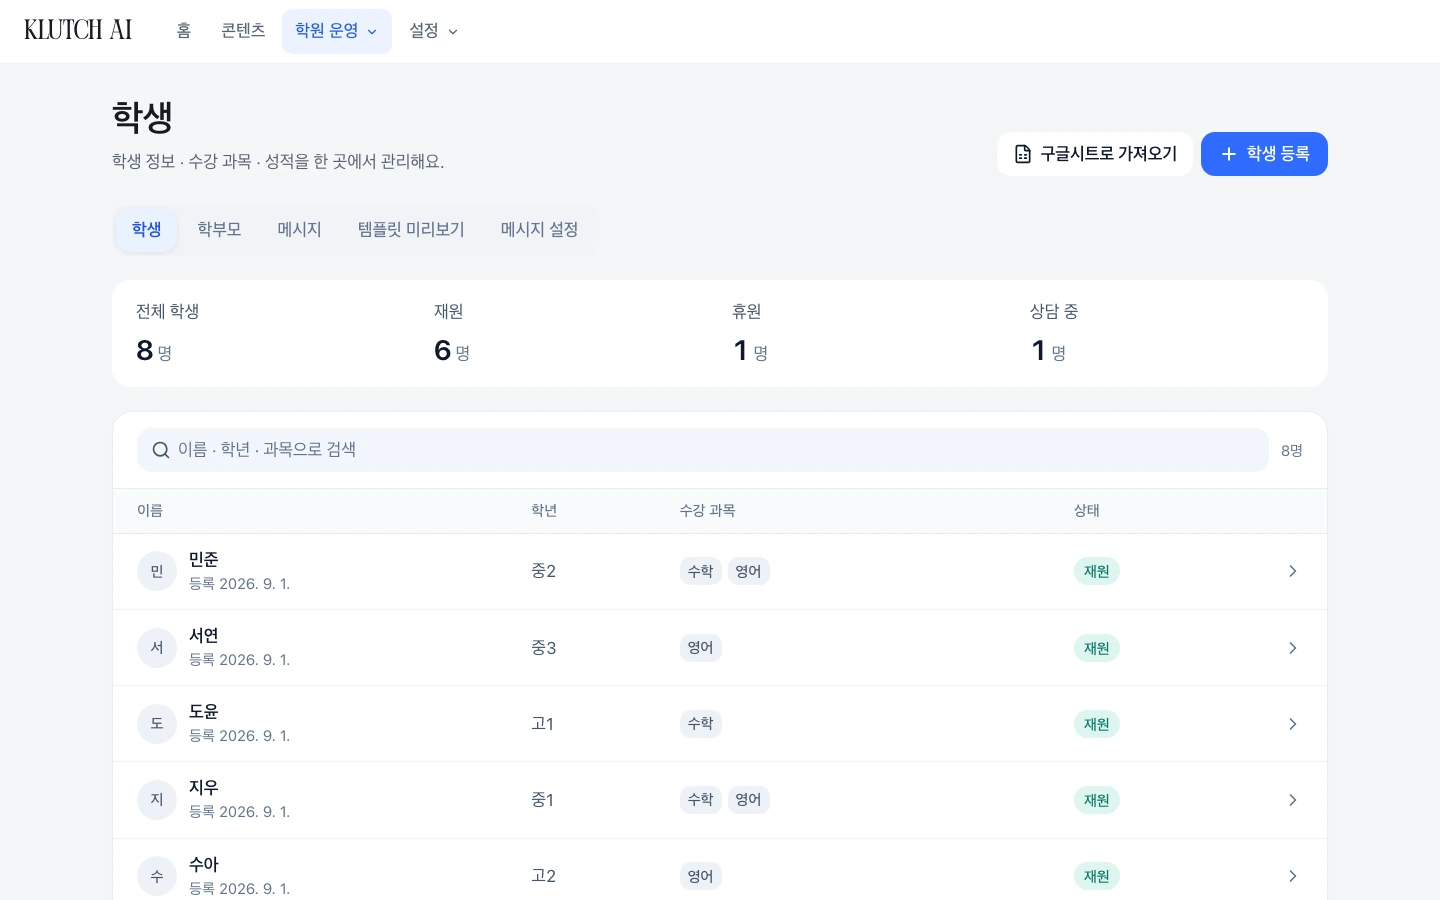Click 민준's 수학 subject tag
The image size is (1440, 900).
point(701,571)
